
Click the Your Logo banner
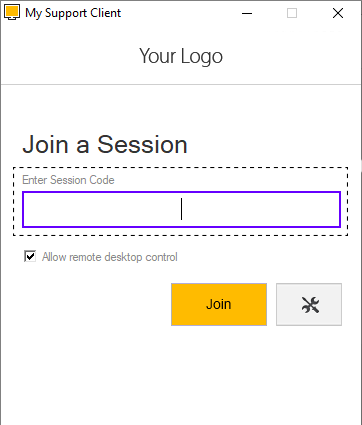(181, 56)
